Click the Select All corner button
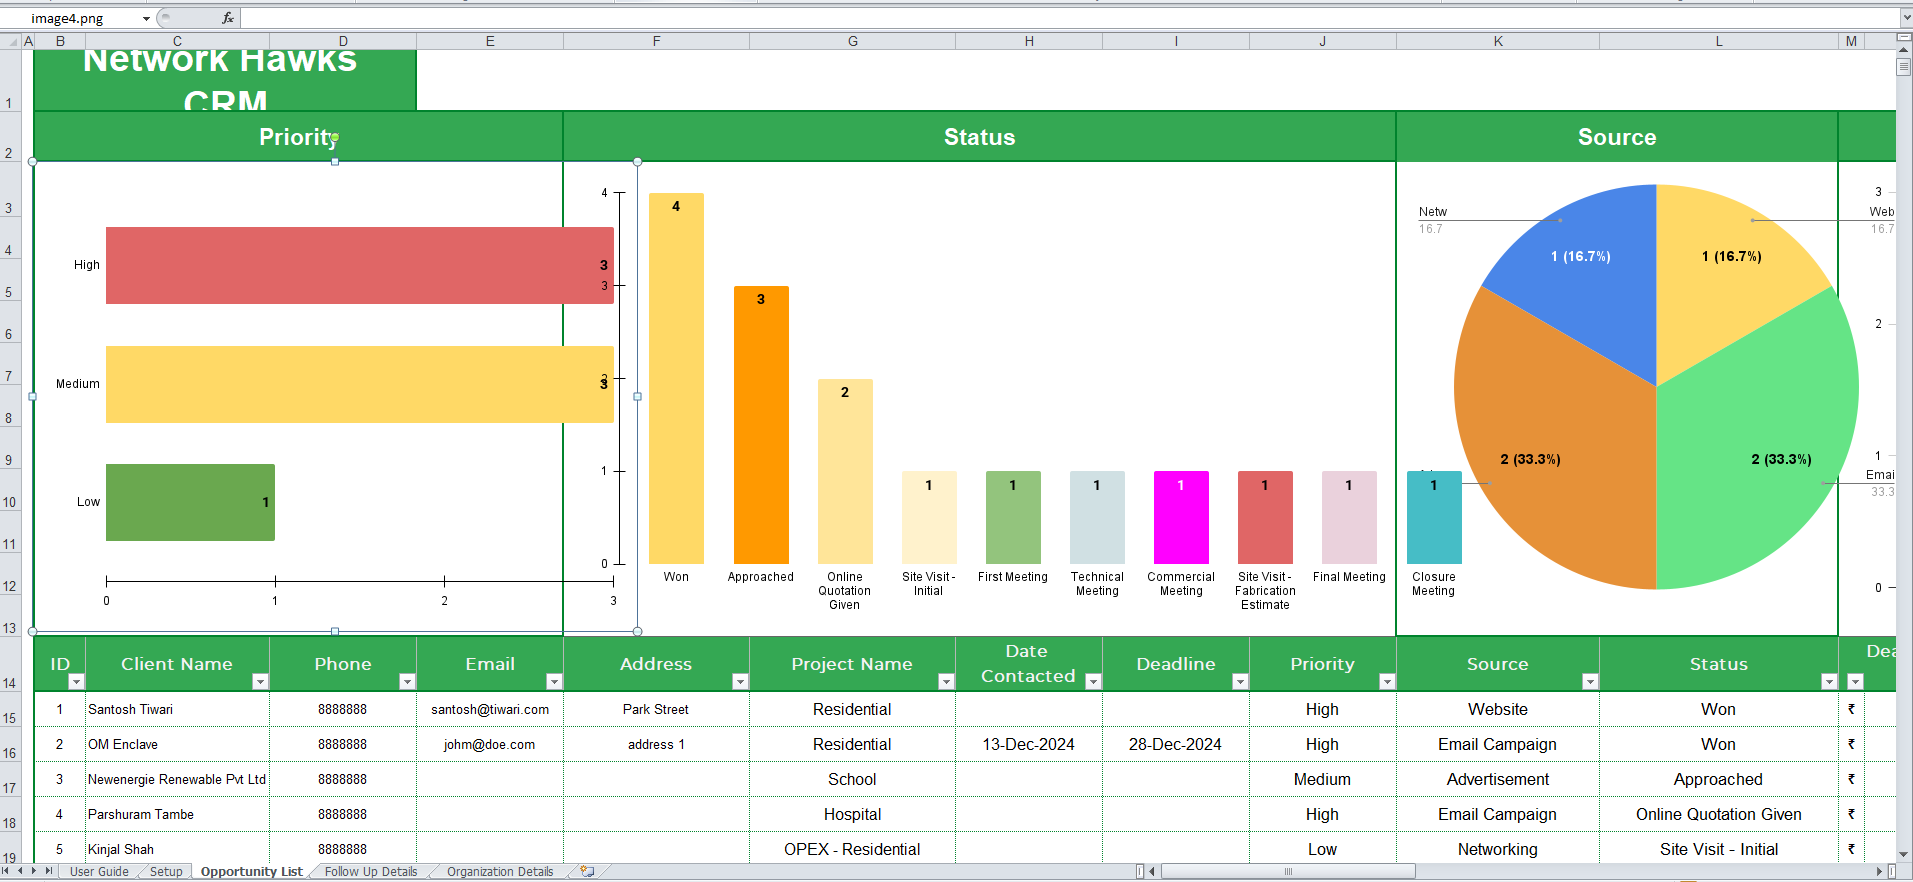This screenshot has height=882, width=1913. point(11,41)
